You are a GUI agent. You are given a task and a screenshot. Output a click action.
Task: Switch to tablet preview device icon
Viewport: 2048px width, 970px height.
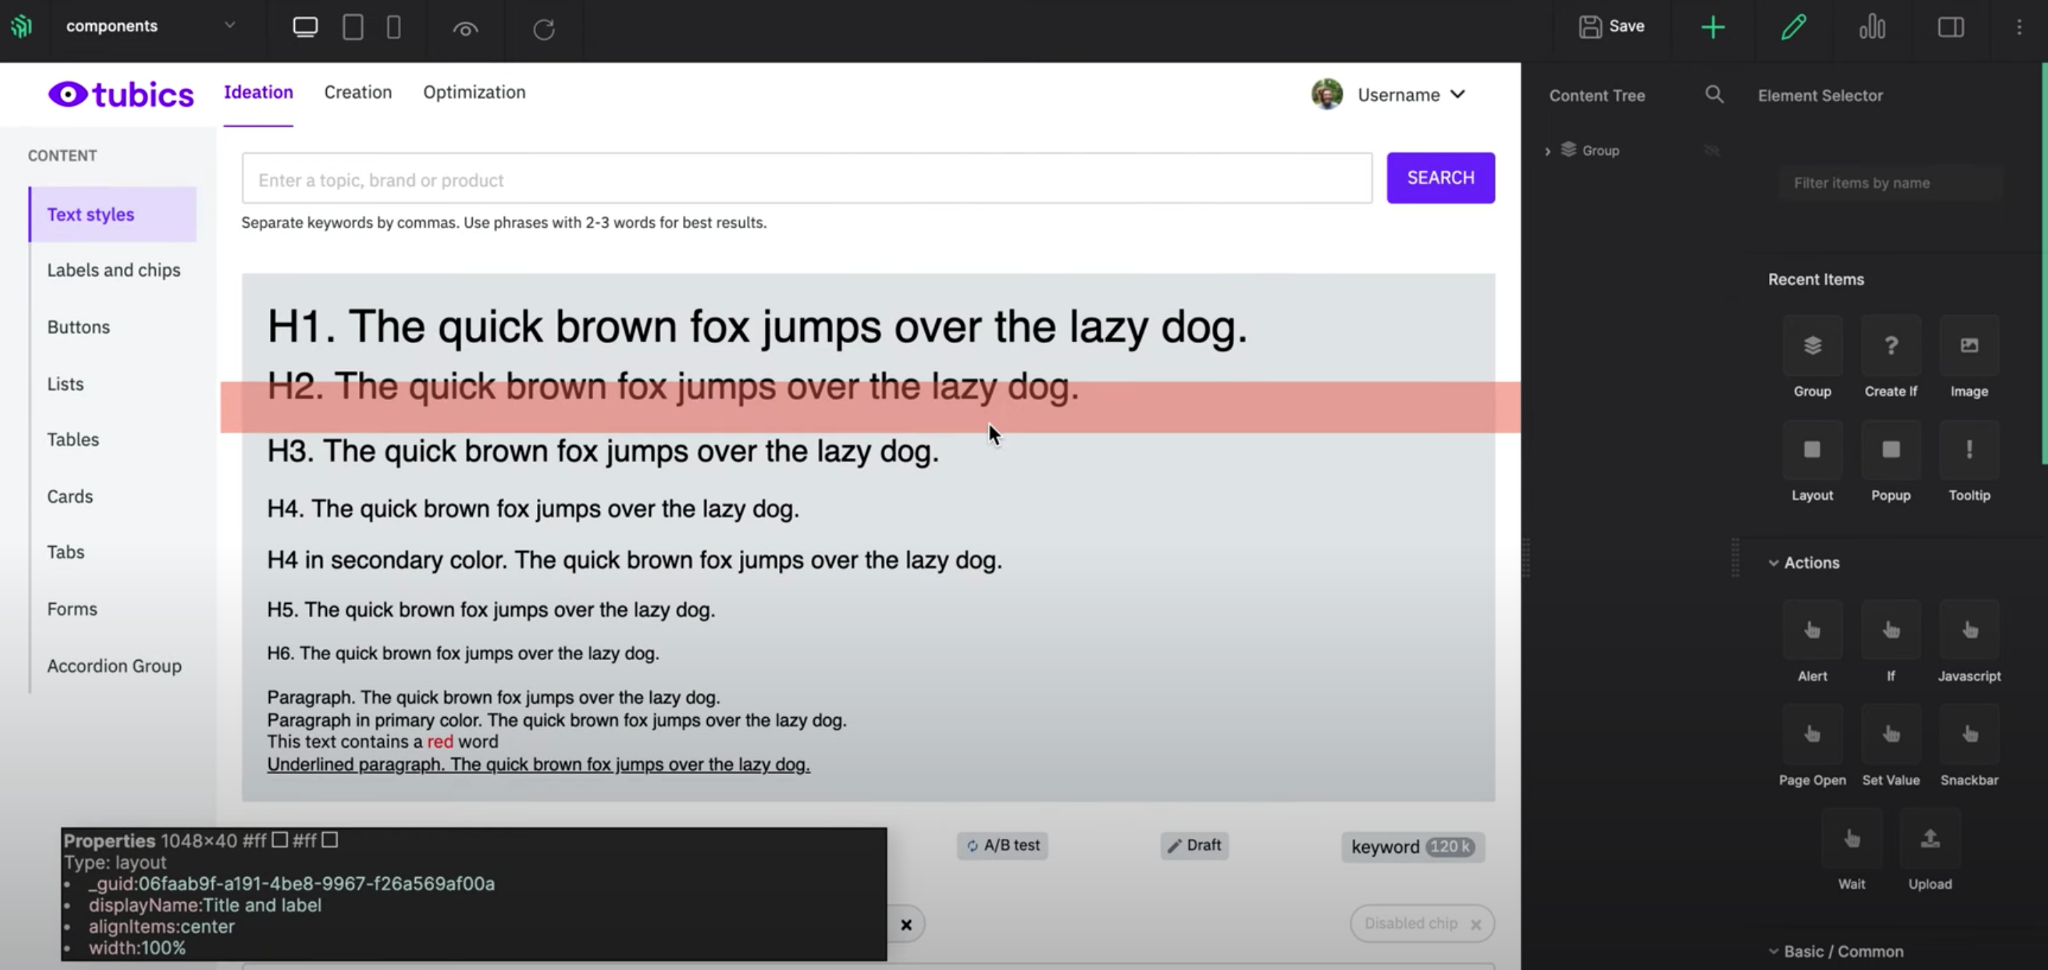(x=353, y=27)
